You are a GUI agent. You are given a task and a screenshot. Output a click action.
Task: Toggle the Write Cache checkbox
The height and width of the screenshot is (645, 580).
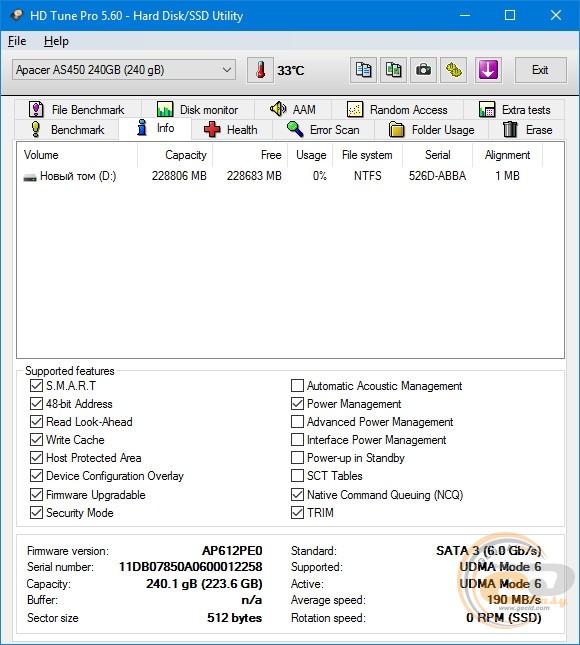[x=36, y=440]
